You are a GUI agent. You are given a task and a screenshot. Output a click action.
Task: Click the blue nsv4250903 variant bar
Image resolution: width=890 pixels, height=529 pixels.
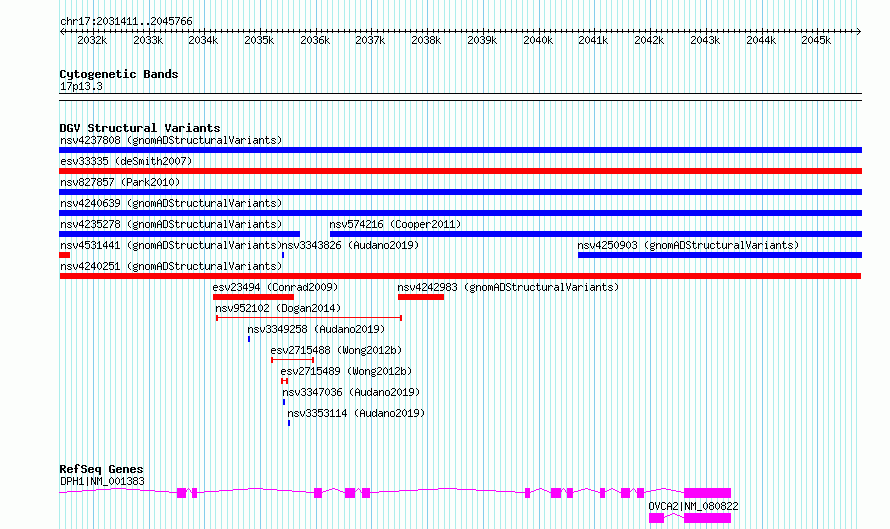tap(720, 255)
